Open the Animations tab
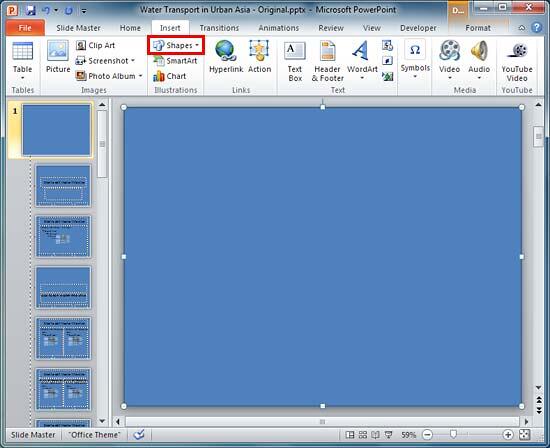The height and width of the screenshot is (448, 550). click(x=279, y=28)
